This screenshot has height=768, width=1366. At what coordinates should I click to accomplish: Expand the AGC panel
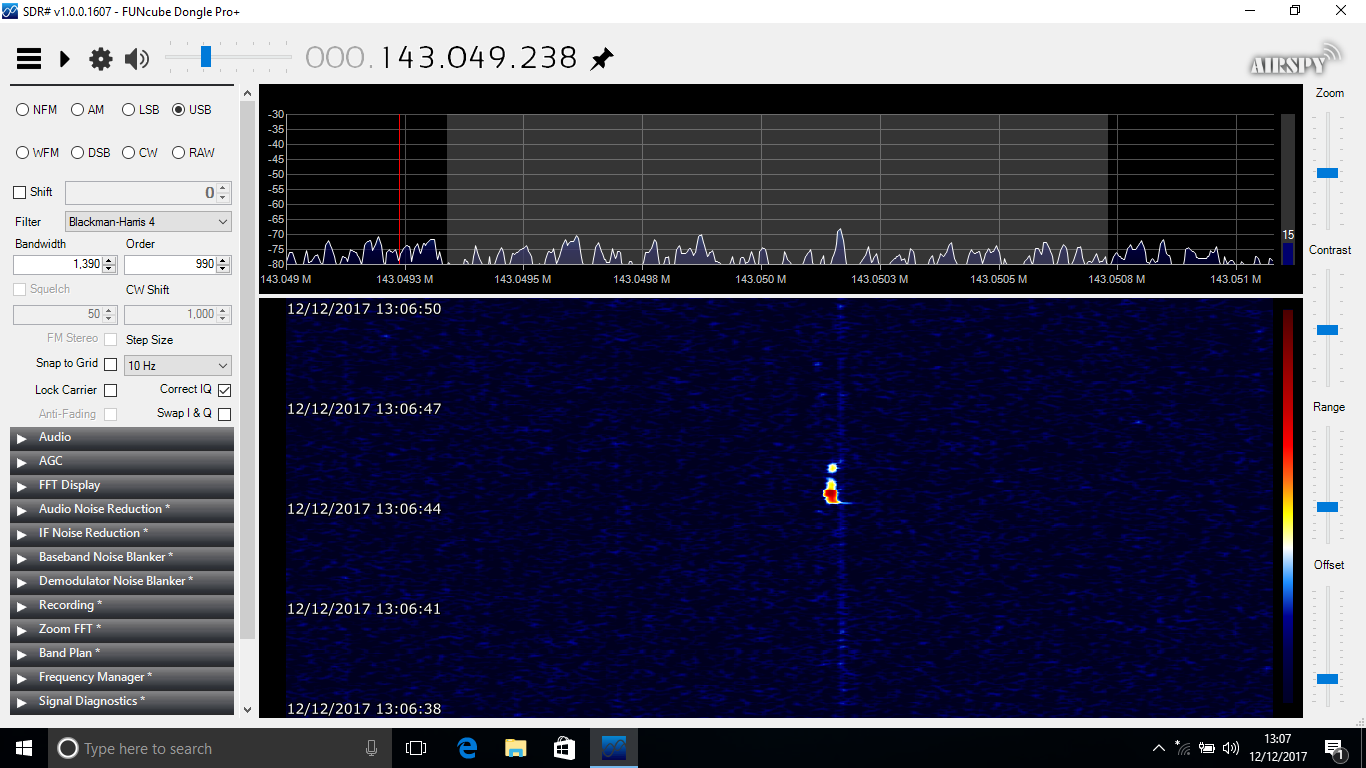pyautogui.click(x=122, y=462)
